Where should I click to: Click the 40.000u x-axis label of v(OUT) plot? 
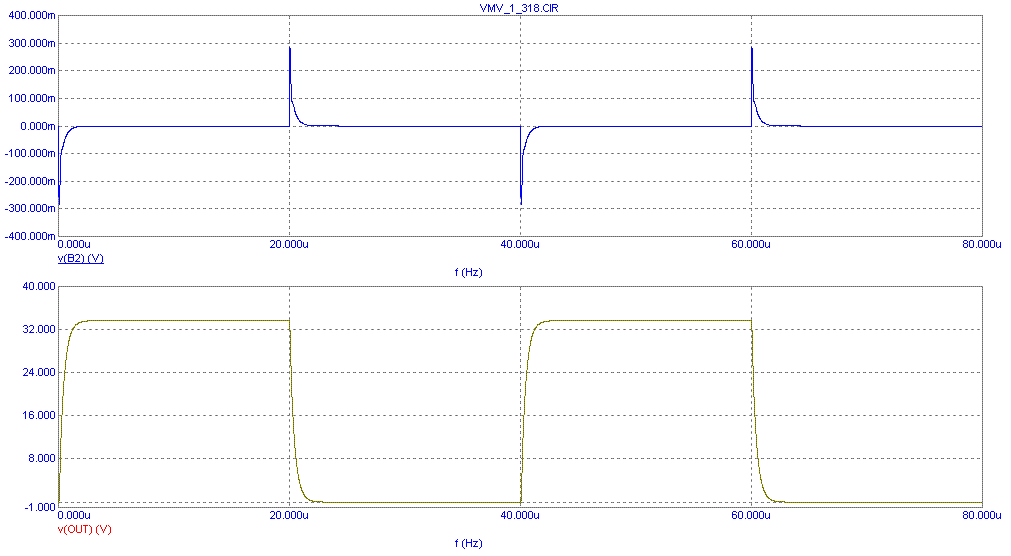click(x=520, y=515)
